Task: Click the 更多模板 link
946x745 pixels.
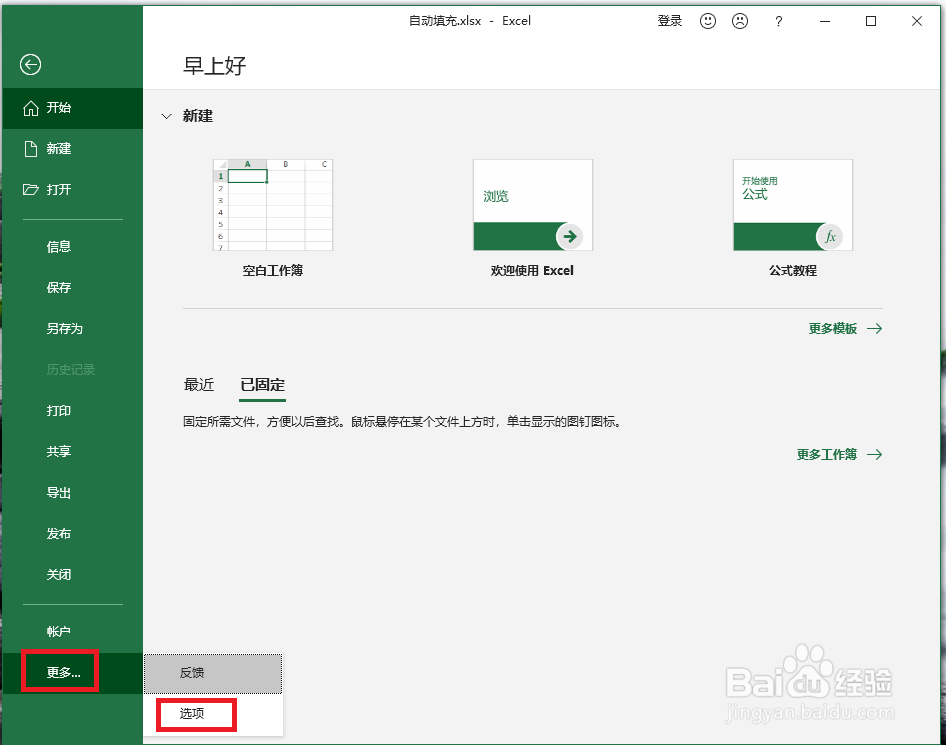Action: click(x=845, y=329)
